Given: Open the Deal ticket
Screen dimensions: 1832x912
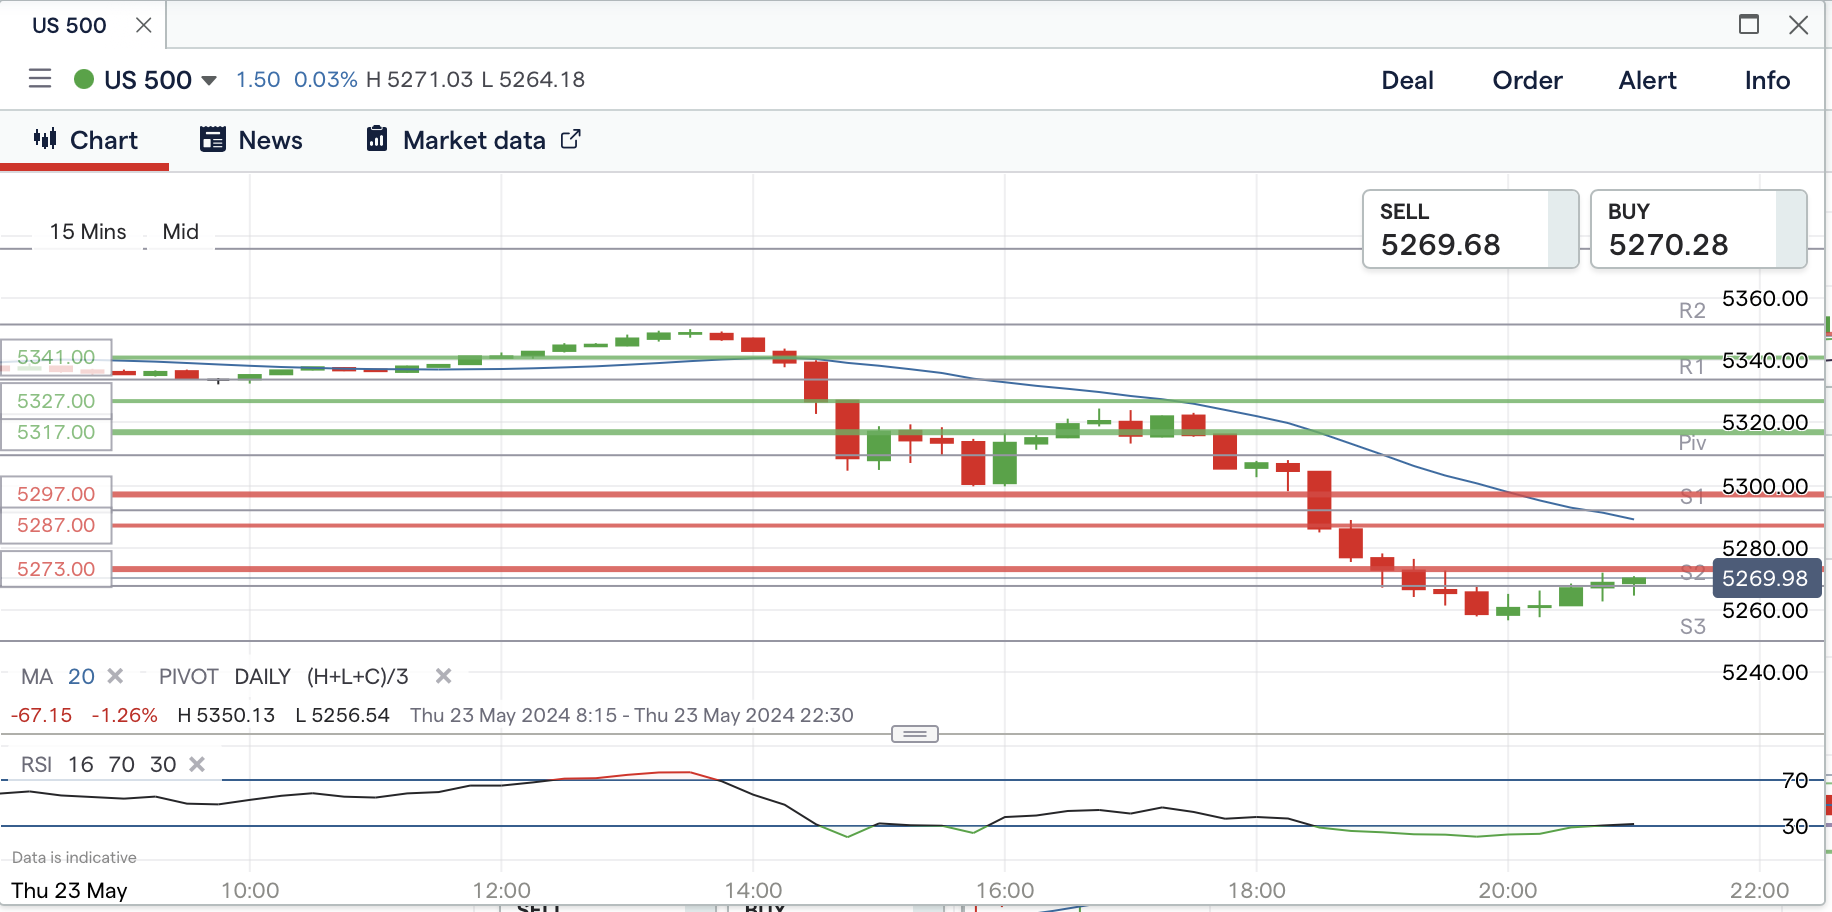Looking at the screenshot, I should tap(1407, 80).
